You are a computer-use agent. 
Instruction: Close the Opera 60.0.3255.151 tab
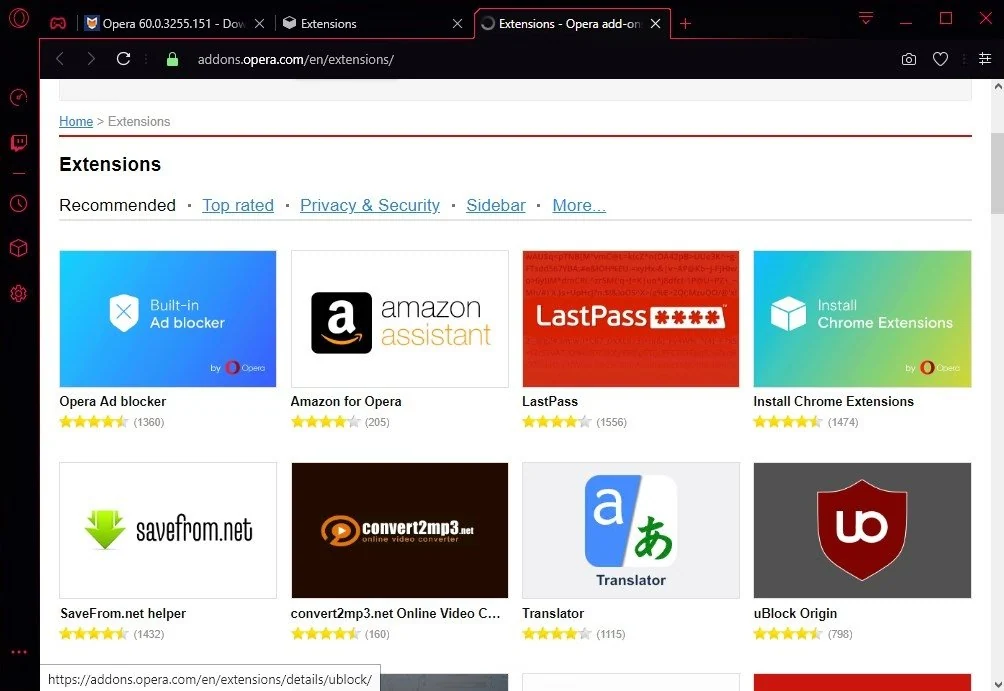click(x=259, y=24)
